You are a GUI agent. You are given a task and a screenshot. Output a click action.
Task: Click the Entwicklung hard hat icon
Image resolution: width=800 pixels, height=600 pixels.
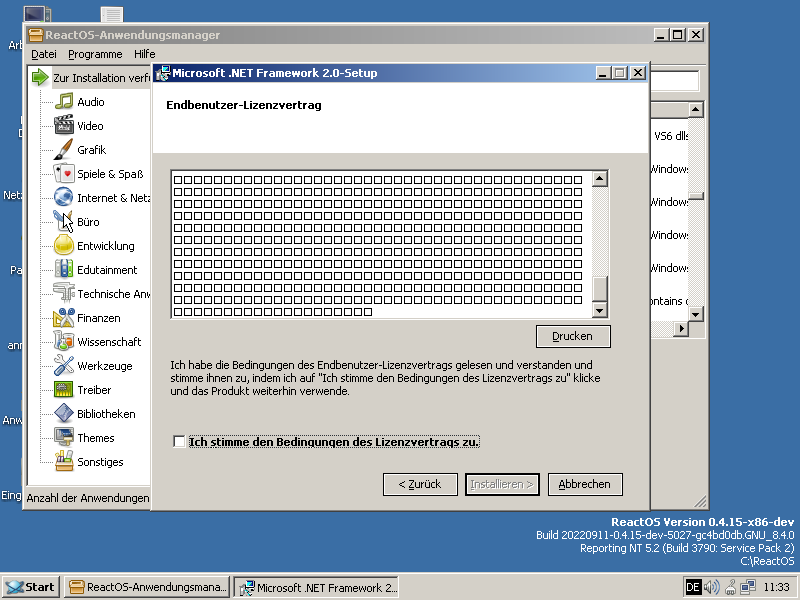(64, 245)
